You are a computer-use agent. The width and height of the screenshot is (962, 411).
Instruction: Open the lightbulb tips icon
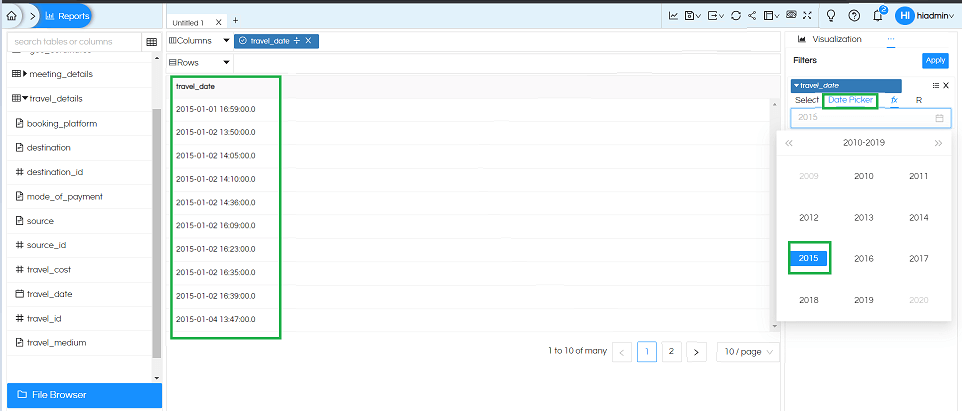tap(831, 16)
